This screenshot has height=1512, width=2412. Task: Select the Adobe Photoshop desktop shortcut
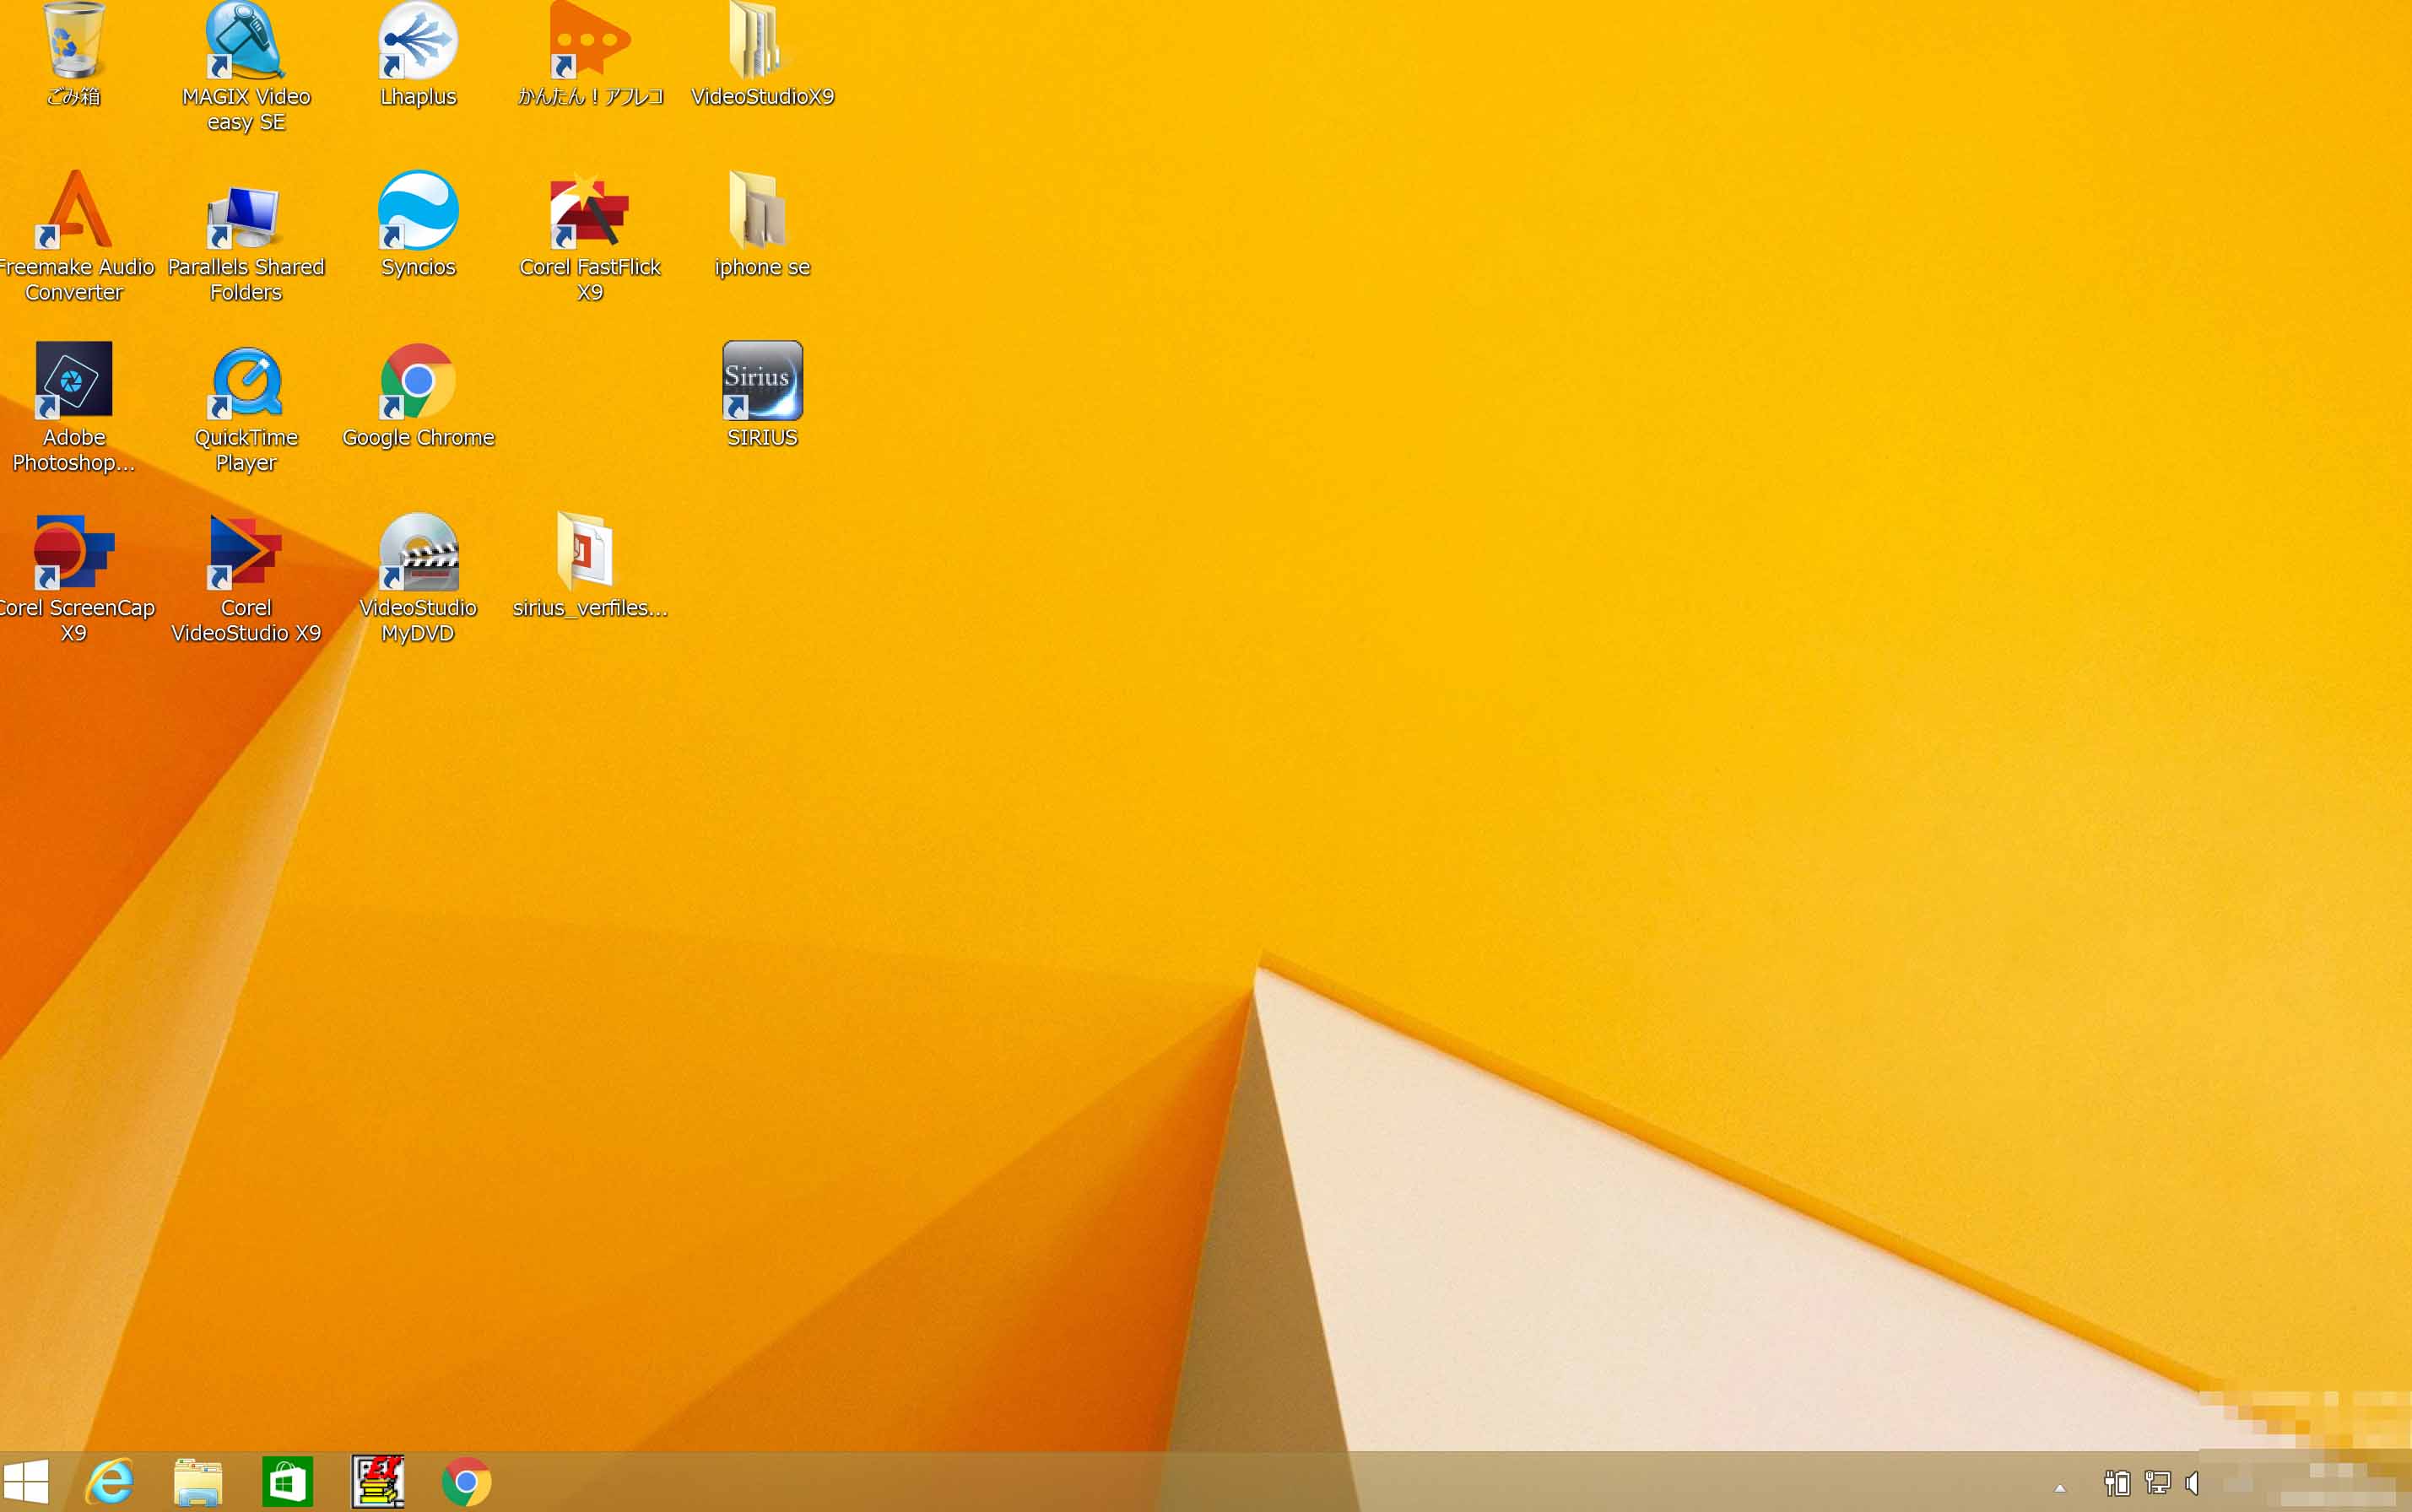click(x=73, y=381)
